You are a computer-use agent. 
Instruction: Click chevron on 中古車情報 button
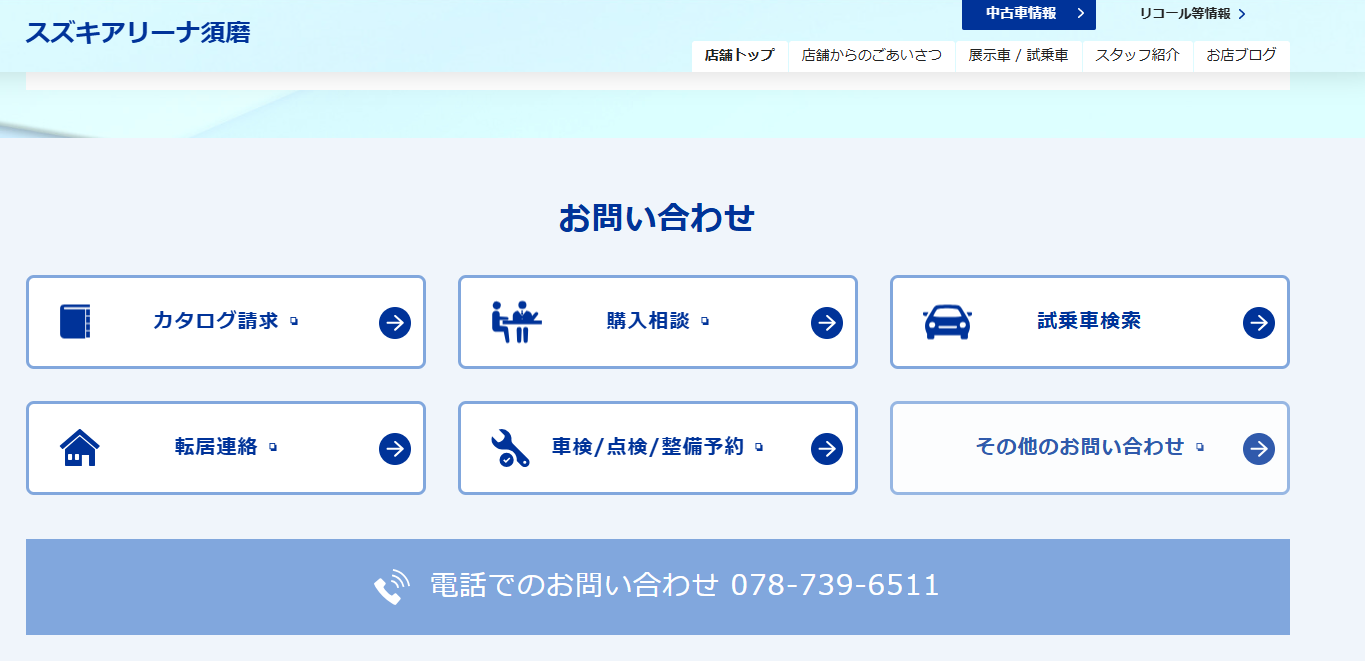[x=1080, y=13]
